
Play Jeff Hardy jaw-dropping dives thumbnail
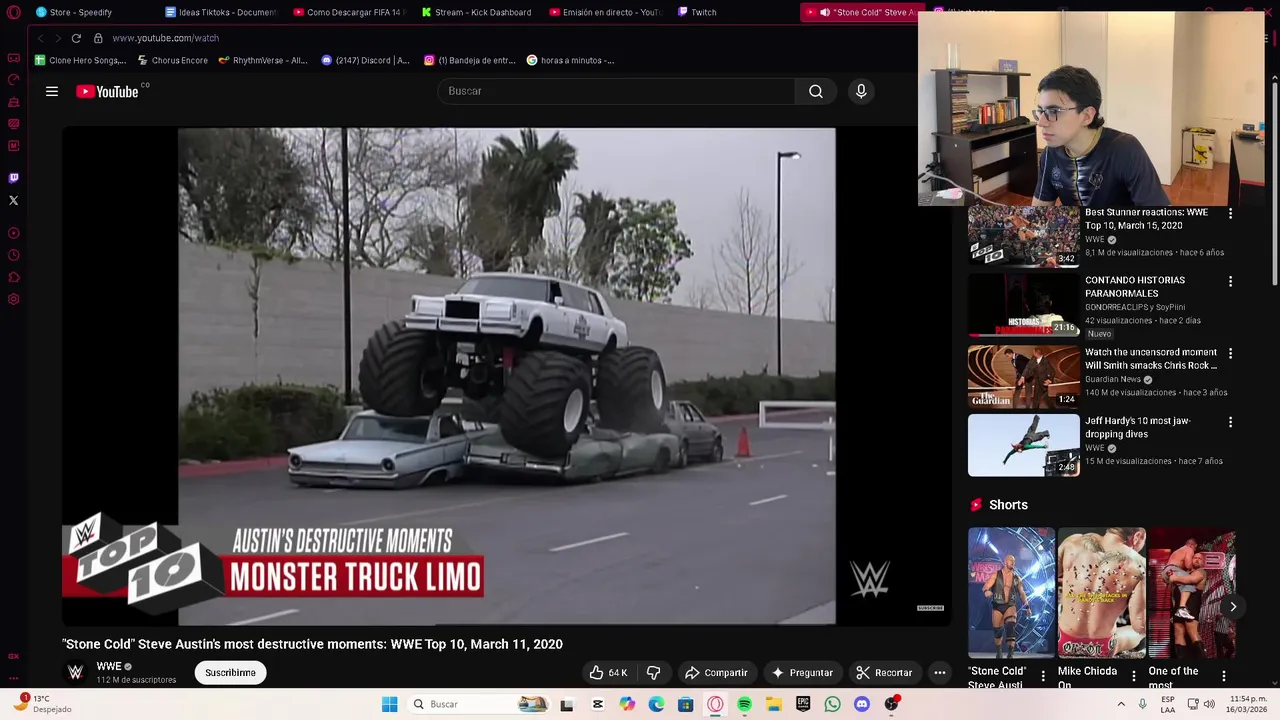(x=1023, y=445)
